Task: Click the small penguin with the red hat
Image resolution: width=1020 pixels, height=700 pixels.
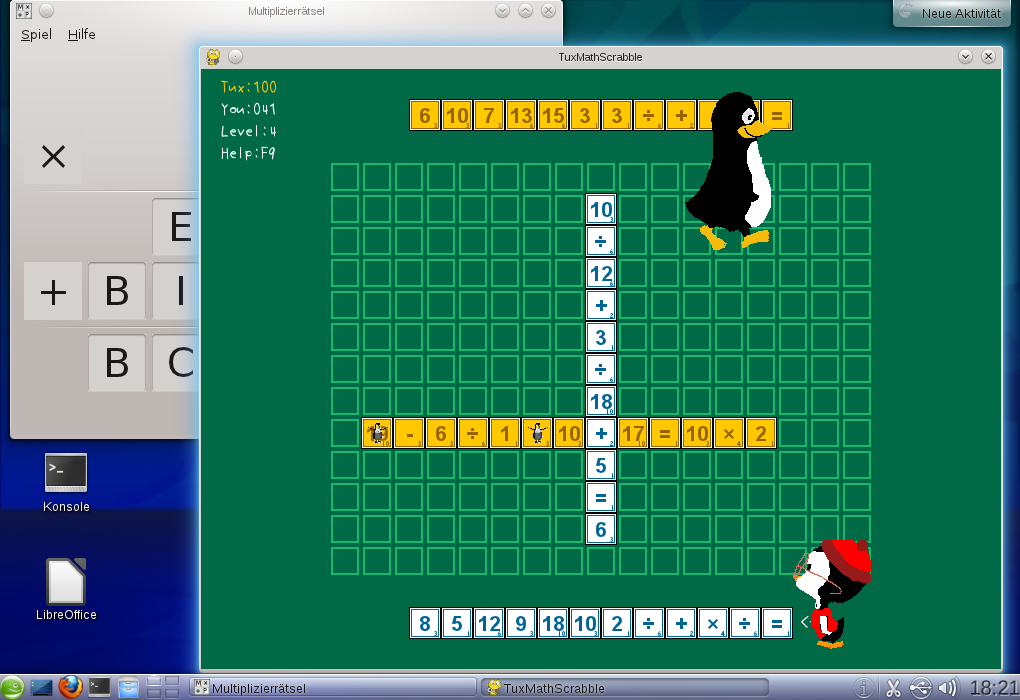Action: [832, 593]
